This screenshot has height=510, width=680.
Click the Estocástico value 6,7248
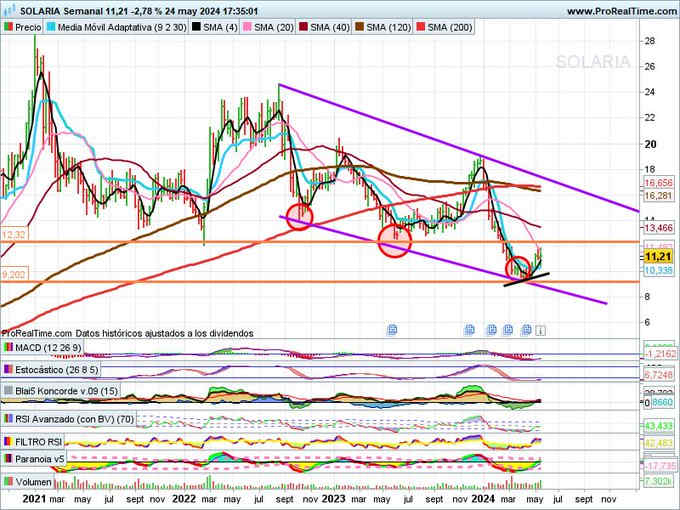(658, 375)
